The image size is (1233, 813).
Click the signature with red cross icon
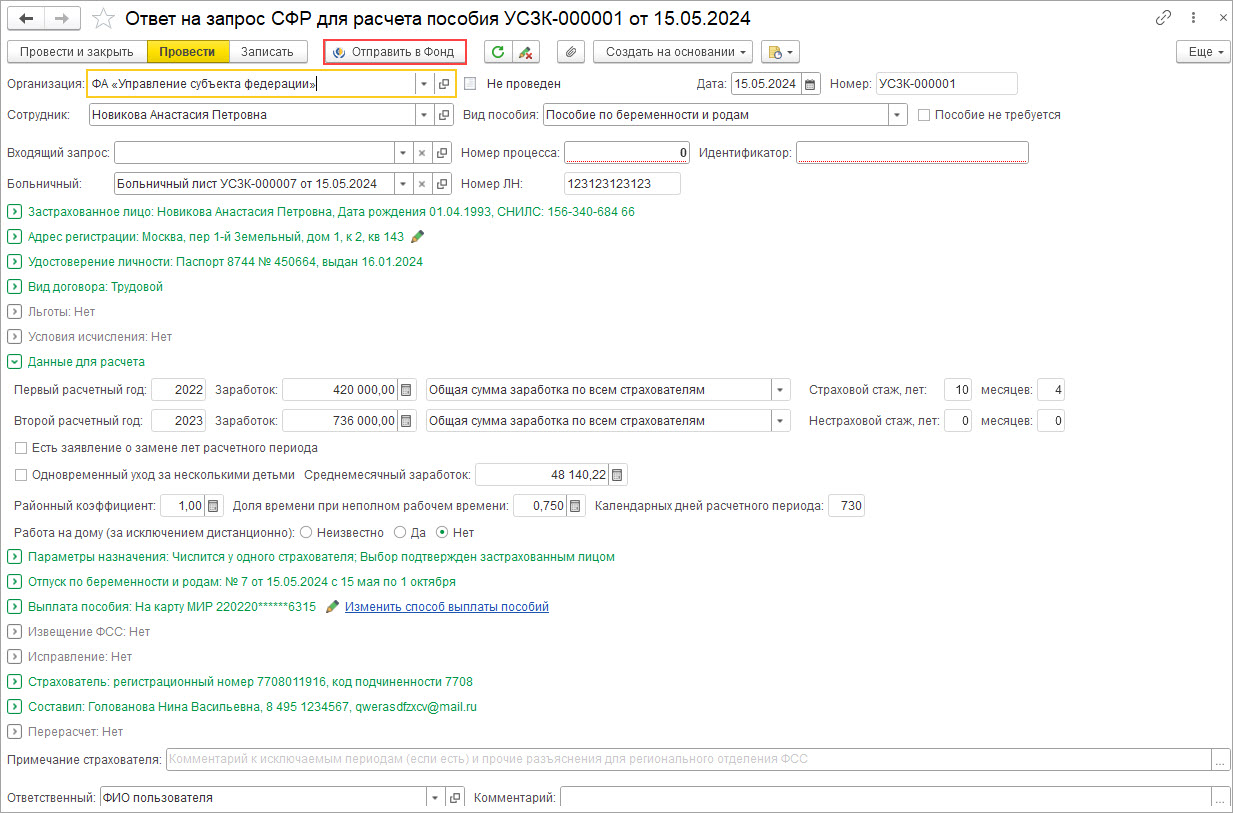pos(525,52)
